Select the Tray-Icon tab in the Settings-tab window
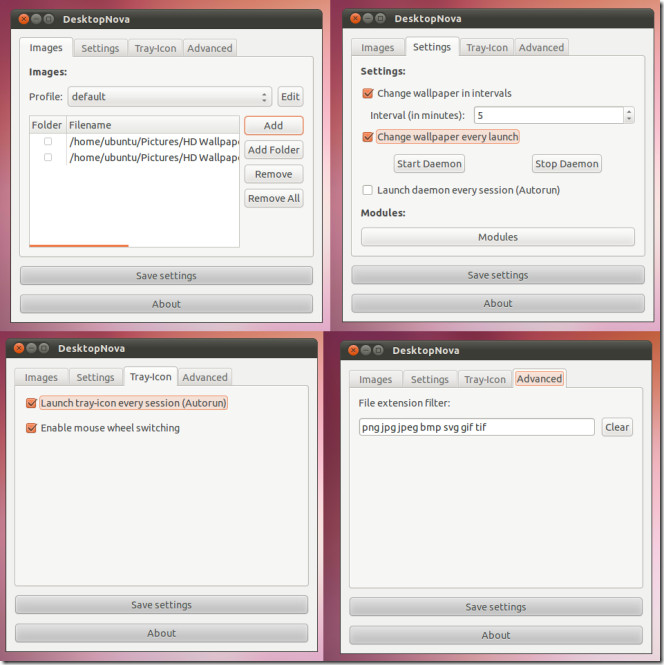This screenshot has height=665, width=664. [x=487, y=48]
